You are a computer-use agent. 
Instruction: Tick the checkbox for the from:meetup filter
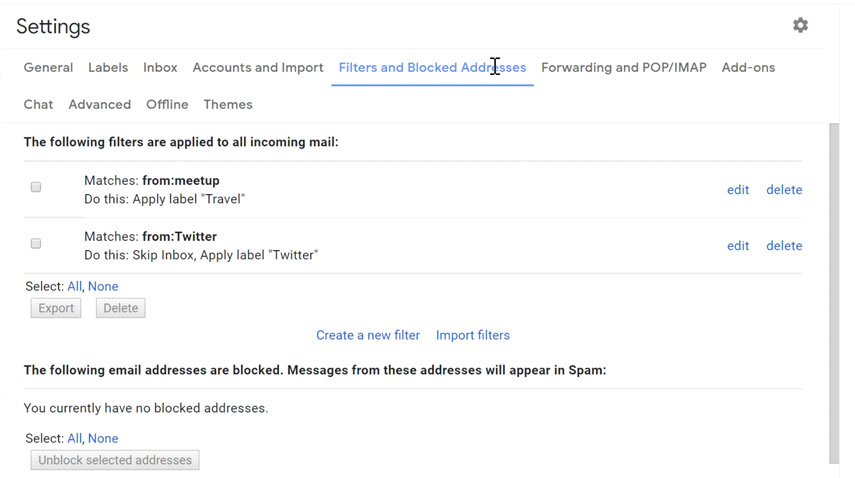click(36, 187)
